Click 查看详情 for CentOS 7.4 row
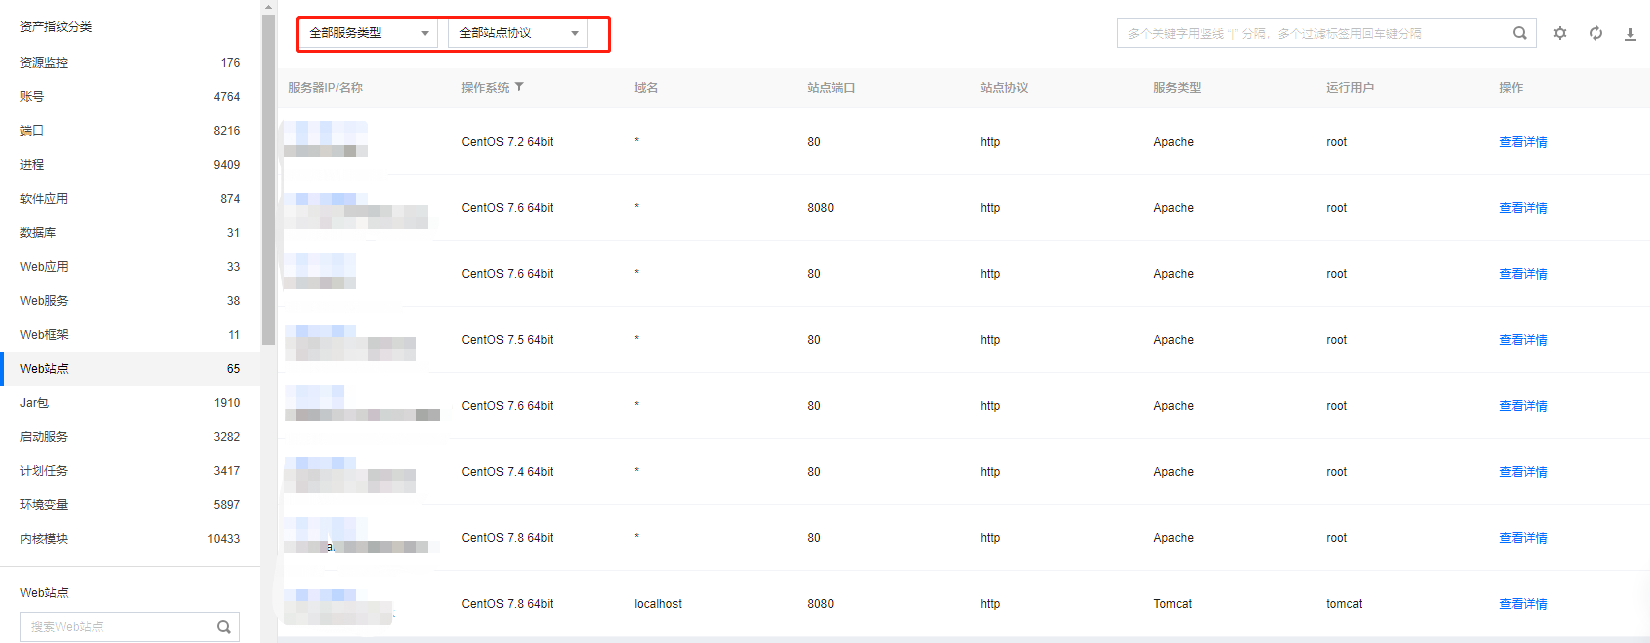The height and width of the screenshot is (643, 1650). [x=1522, y=472]
